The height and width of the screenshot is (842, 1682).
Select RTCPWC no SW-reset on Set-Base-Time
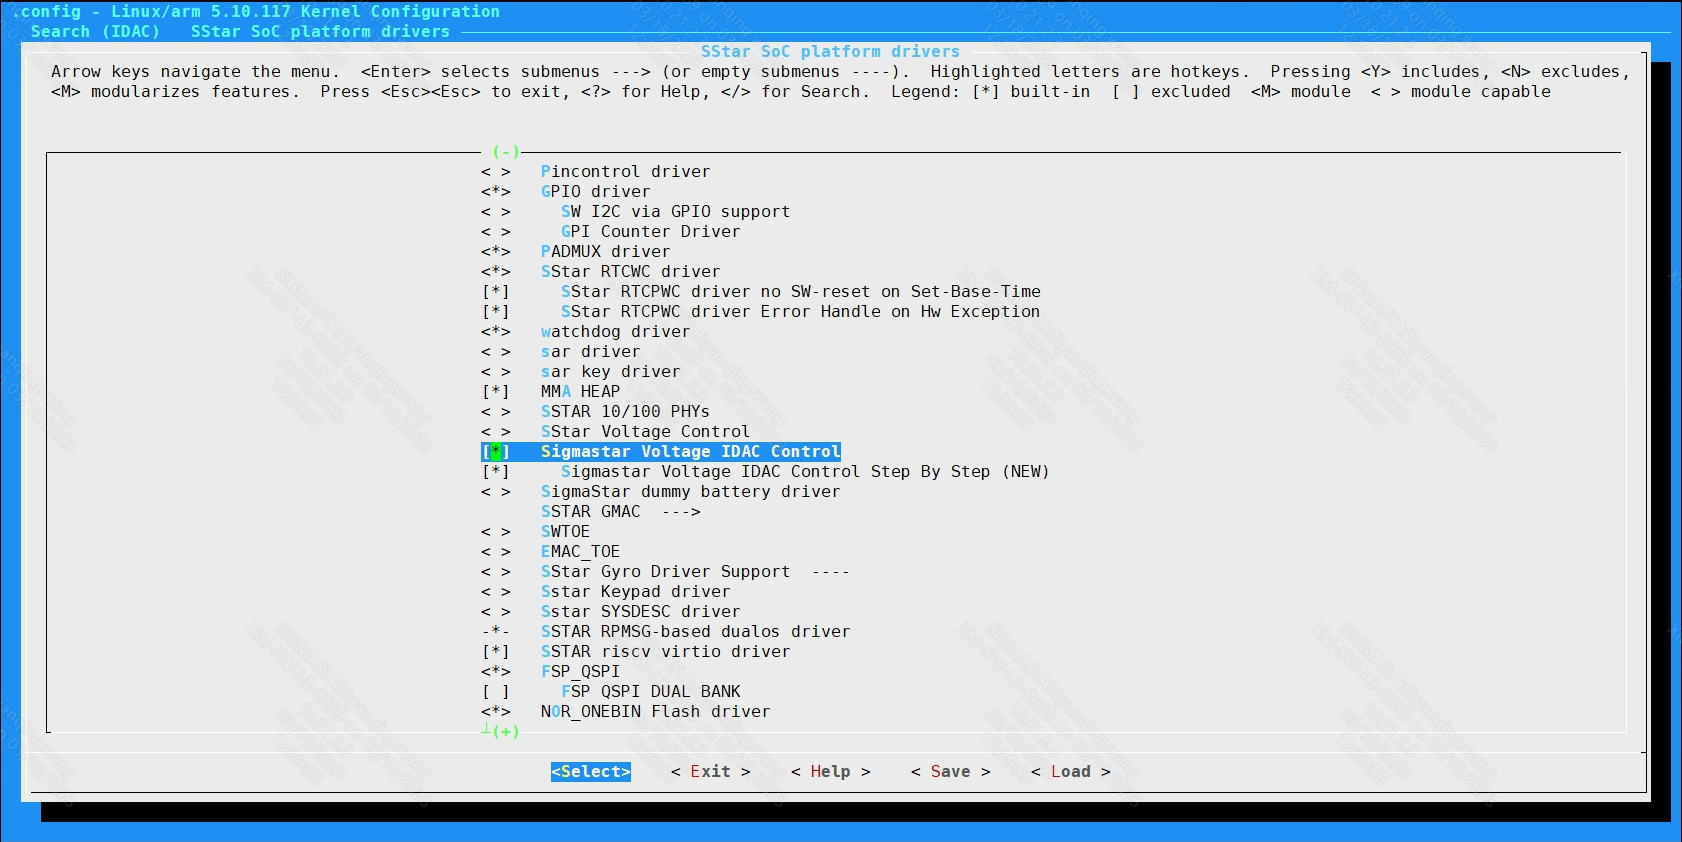point(801,292)
